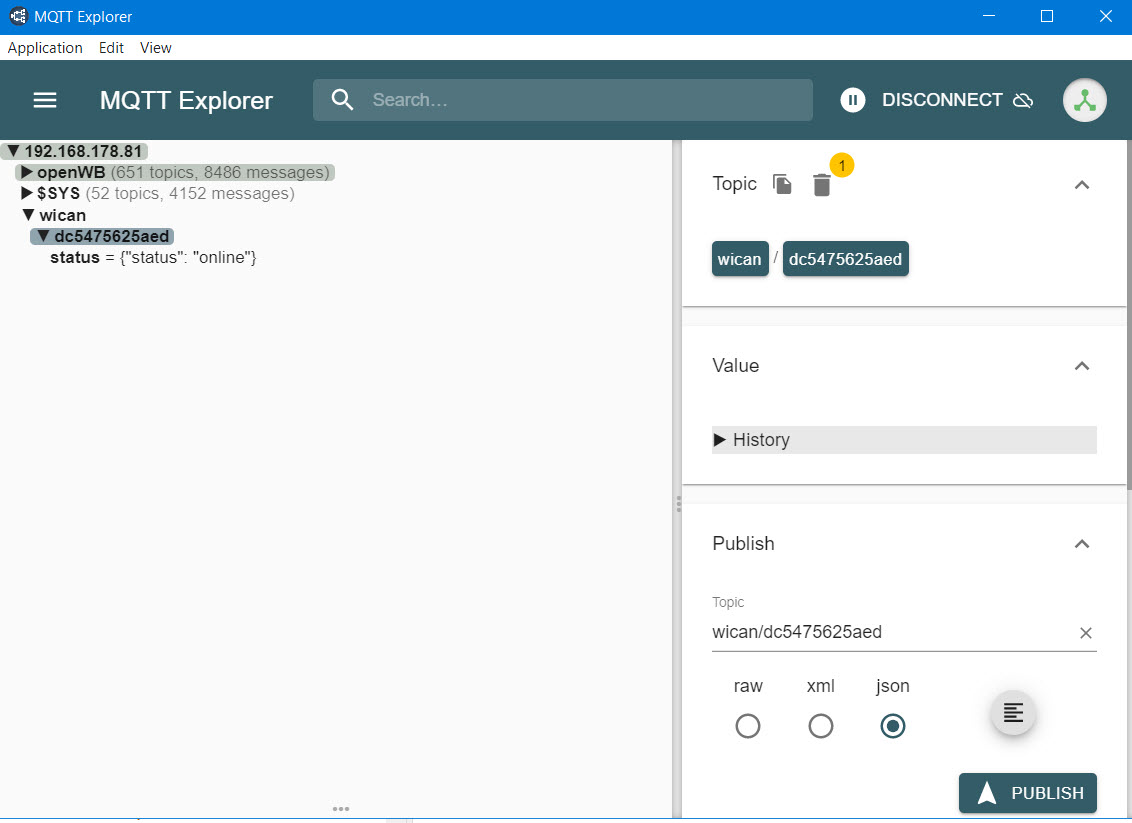
Task: Format the JSON payload with the align icon
Action: (x=1013, y=713)
